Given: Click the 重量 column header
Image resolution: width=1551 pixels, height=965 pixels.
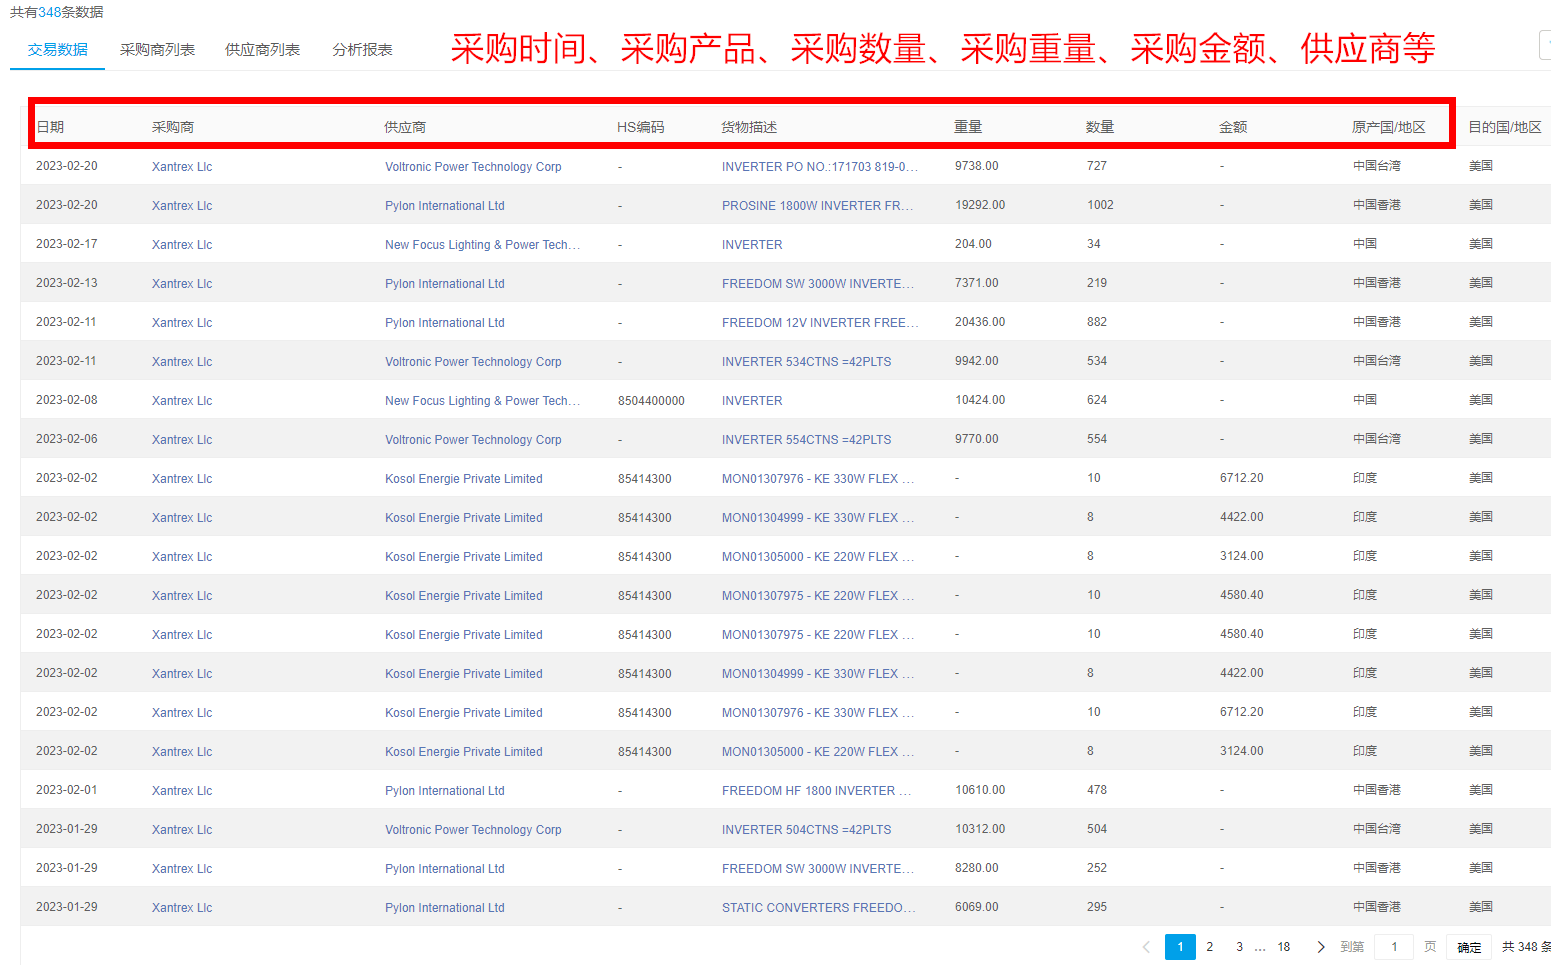Looking at the screenshot, I should (x=968, y=127).
